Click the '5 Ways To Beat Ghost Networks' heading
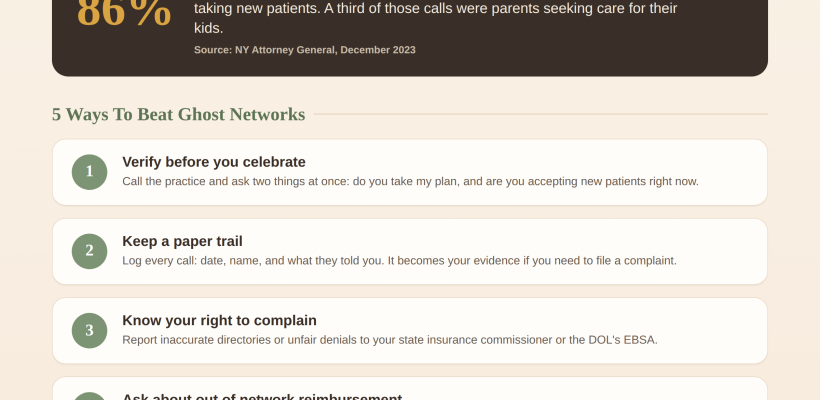This screenshot has height=400, width=820. 178,114
